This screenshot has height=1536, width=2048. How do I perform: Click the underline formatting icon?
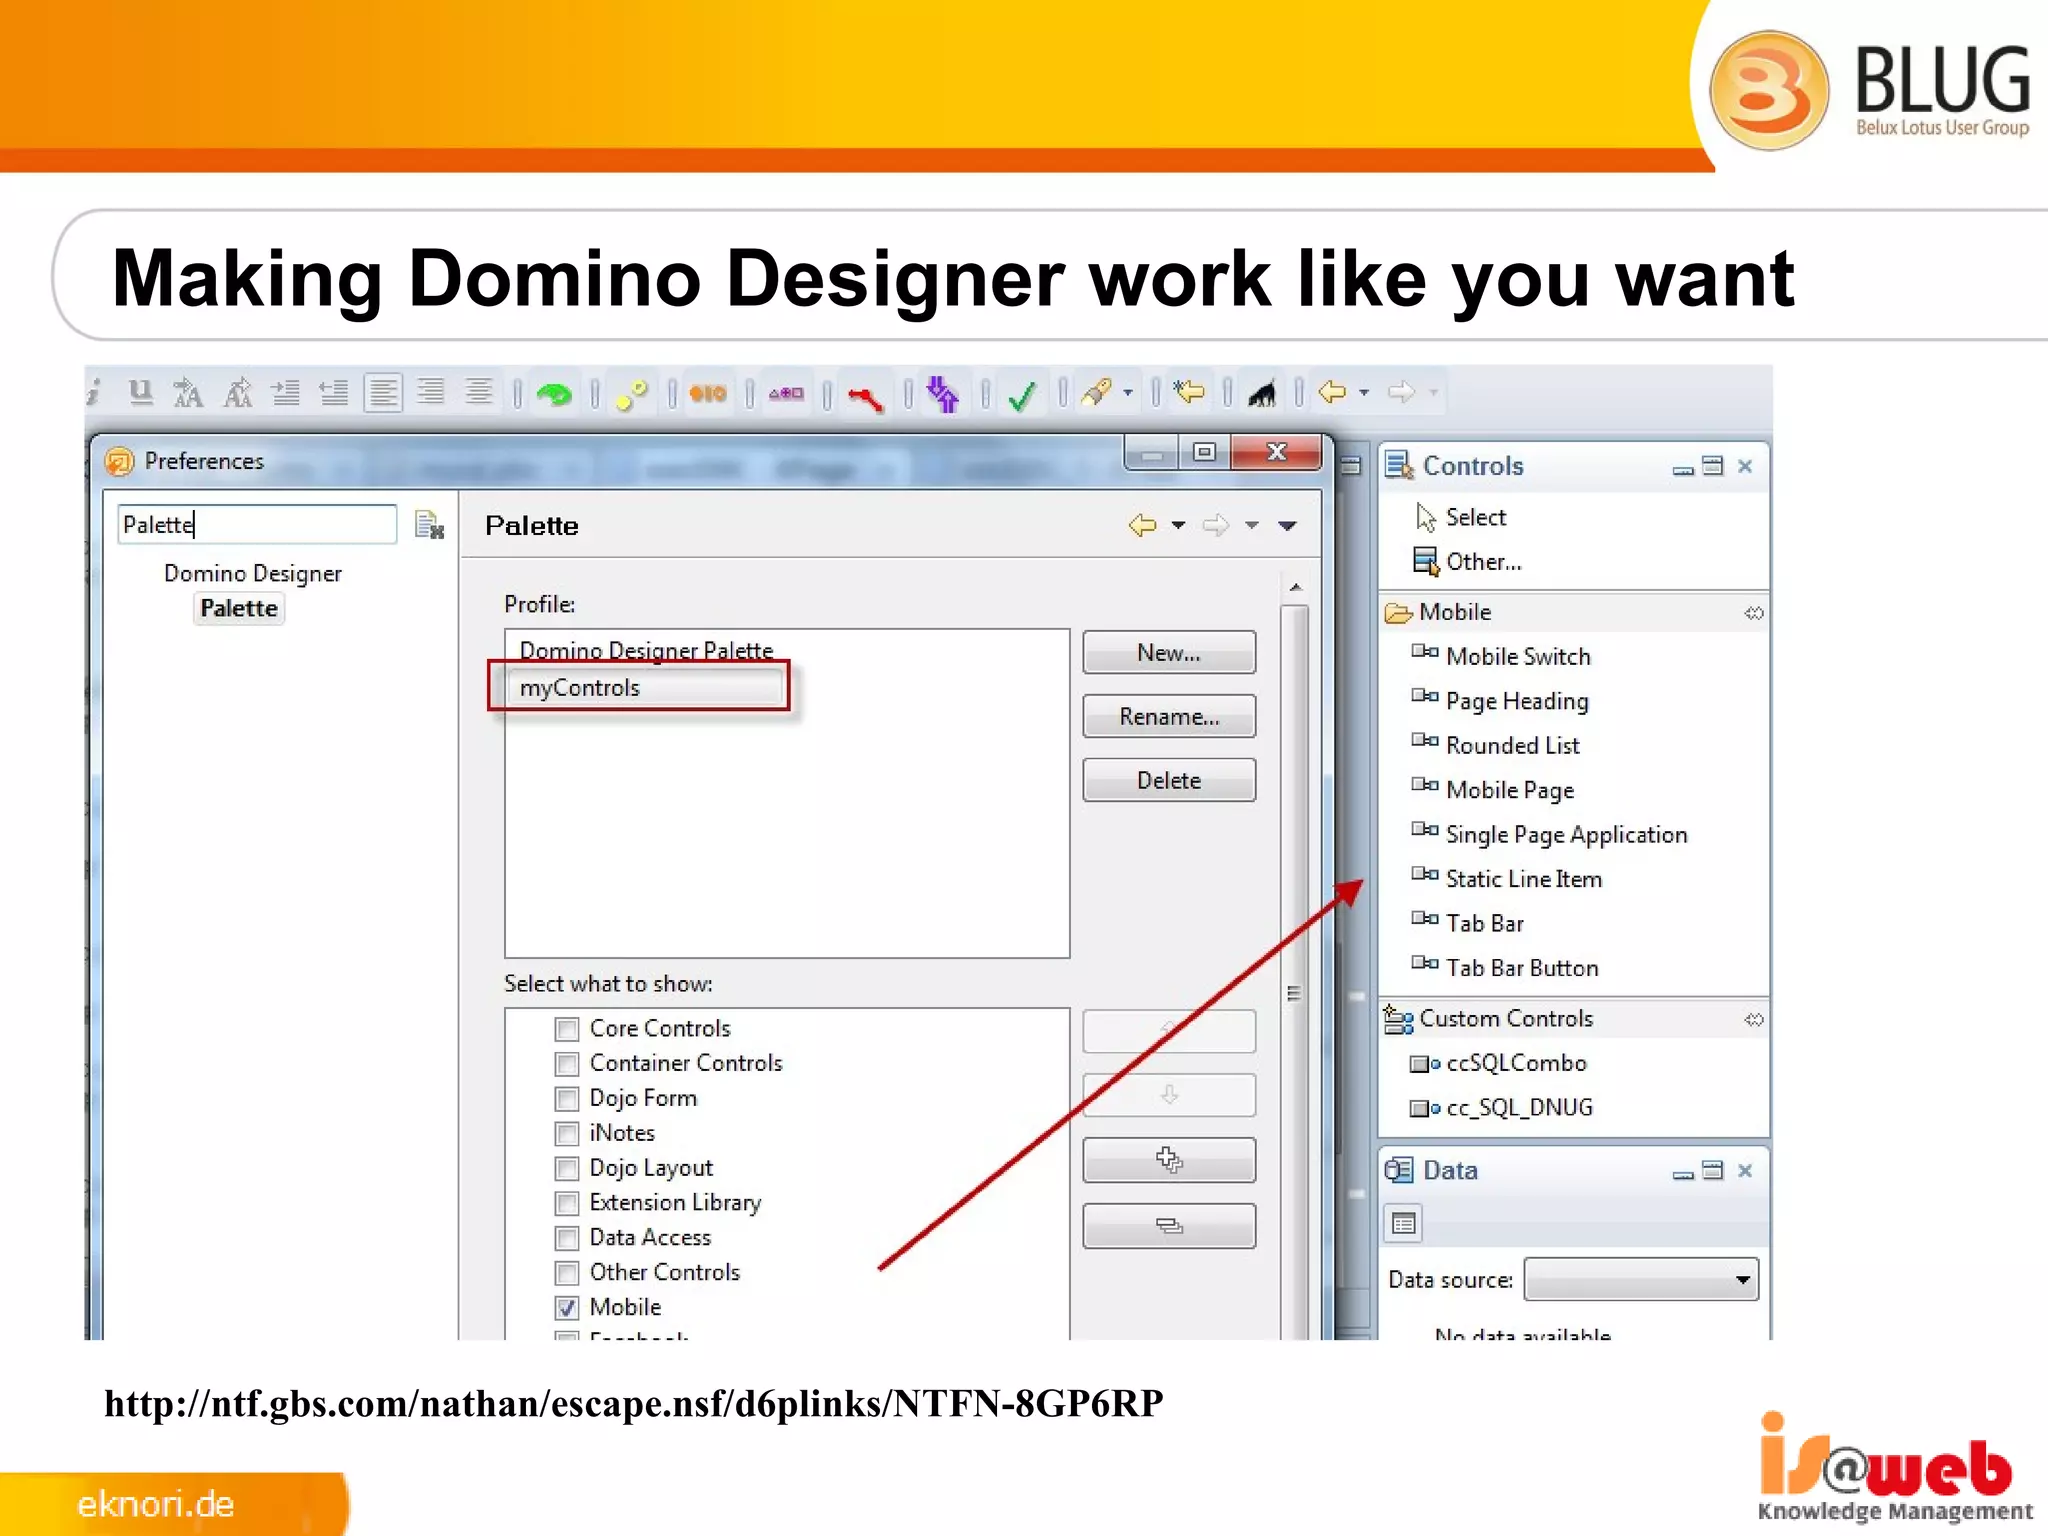point(141,392)
